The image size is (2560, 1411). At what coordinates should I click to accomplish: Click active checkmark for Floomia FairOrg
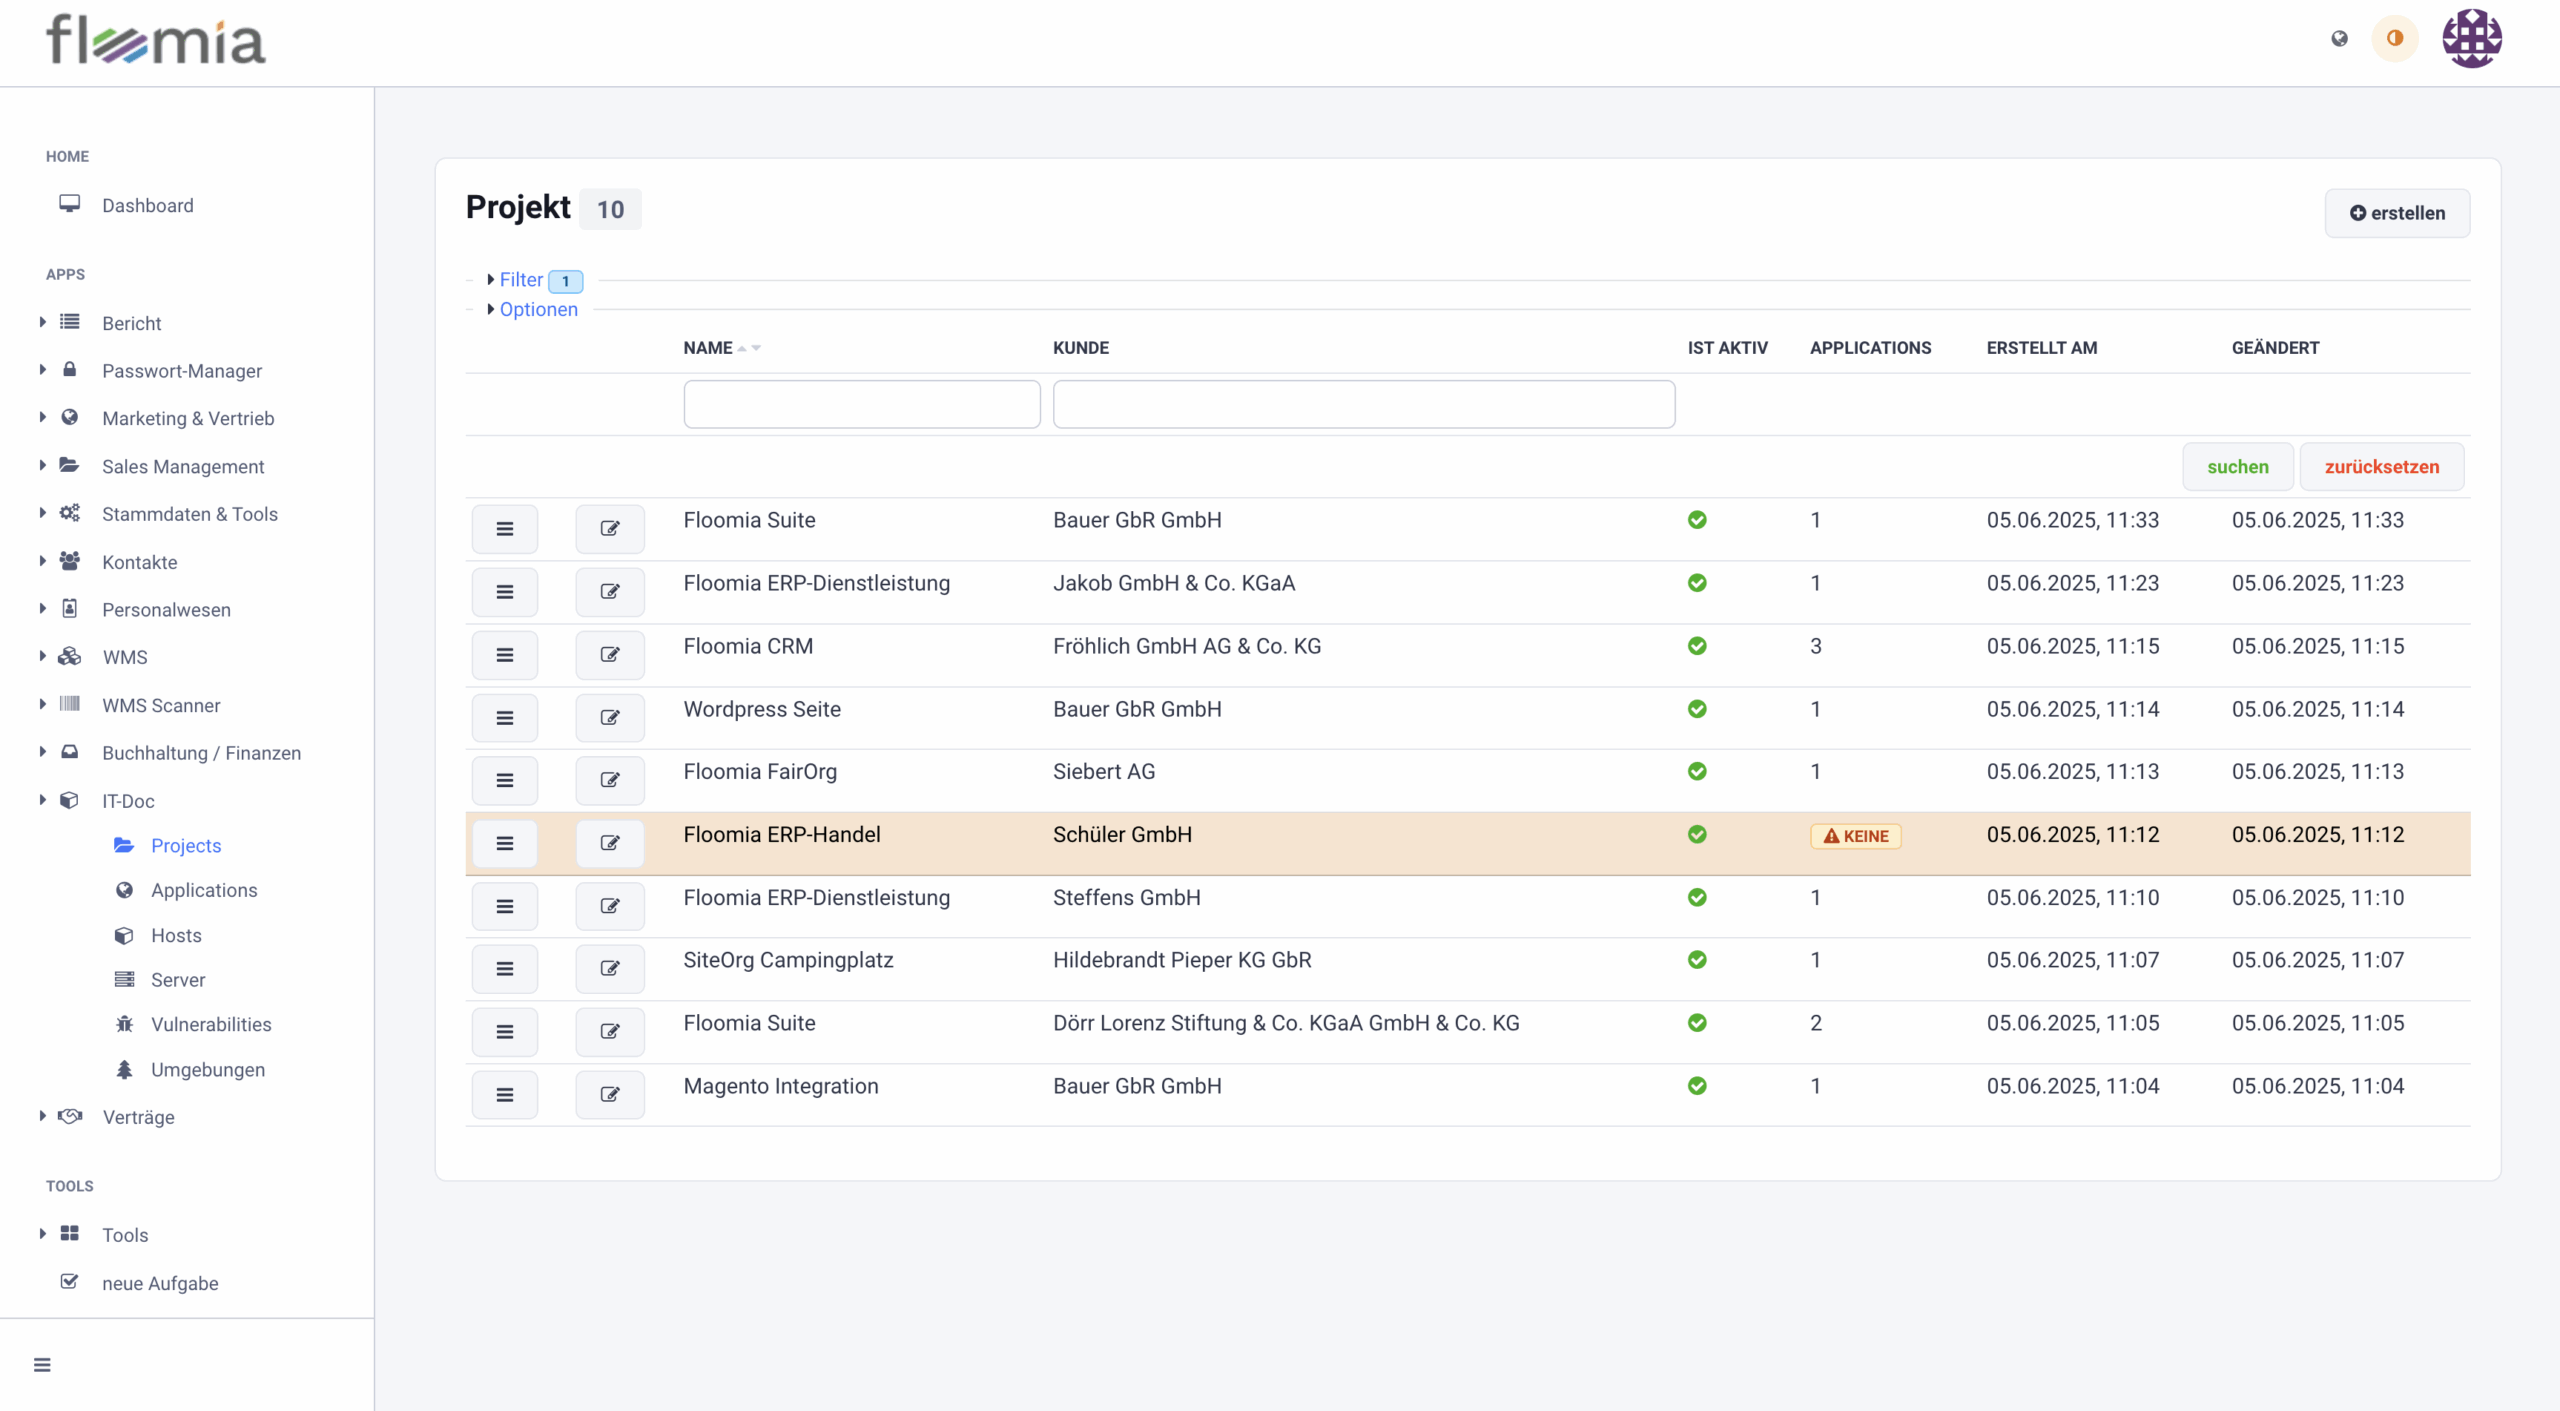click(x=1697, y=772)
